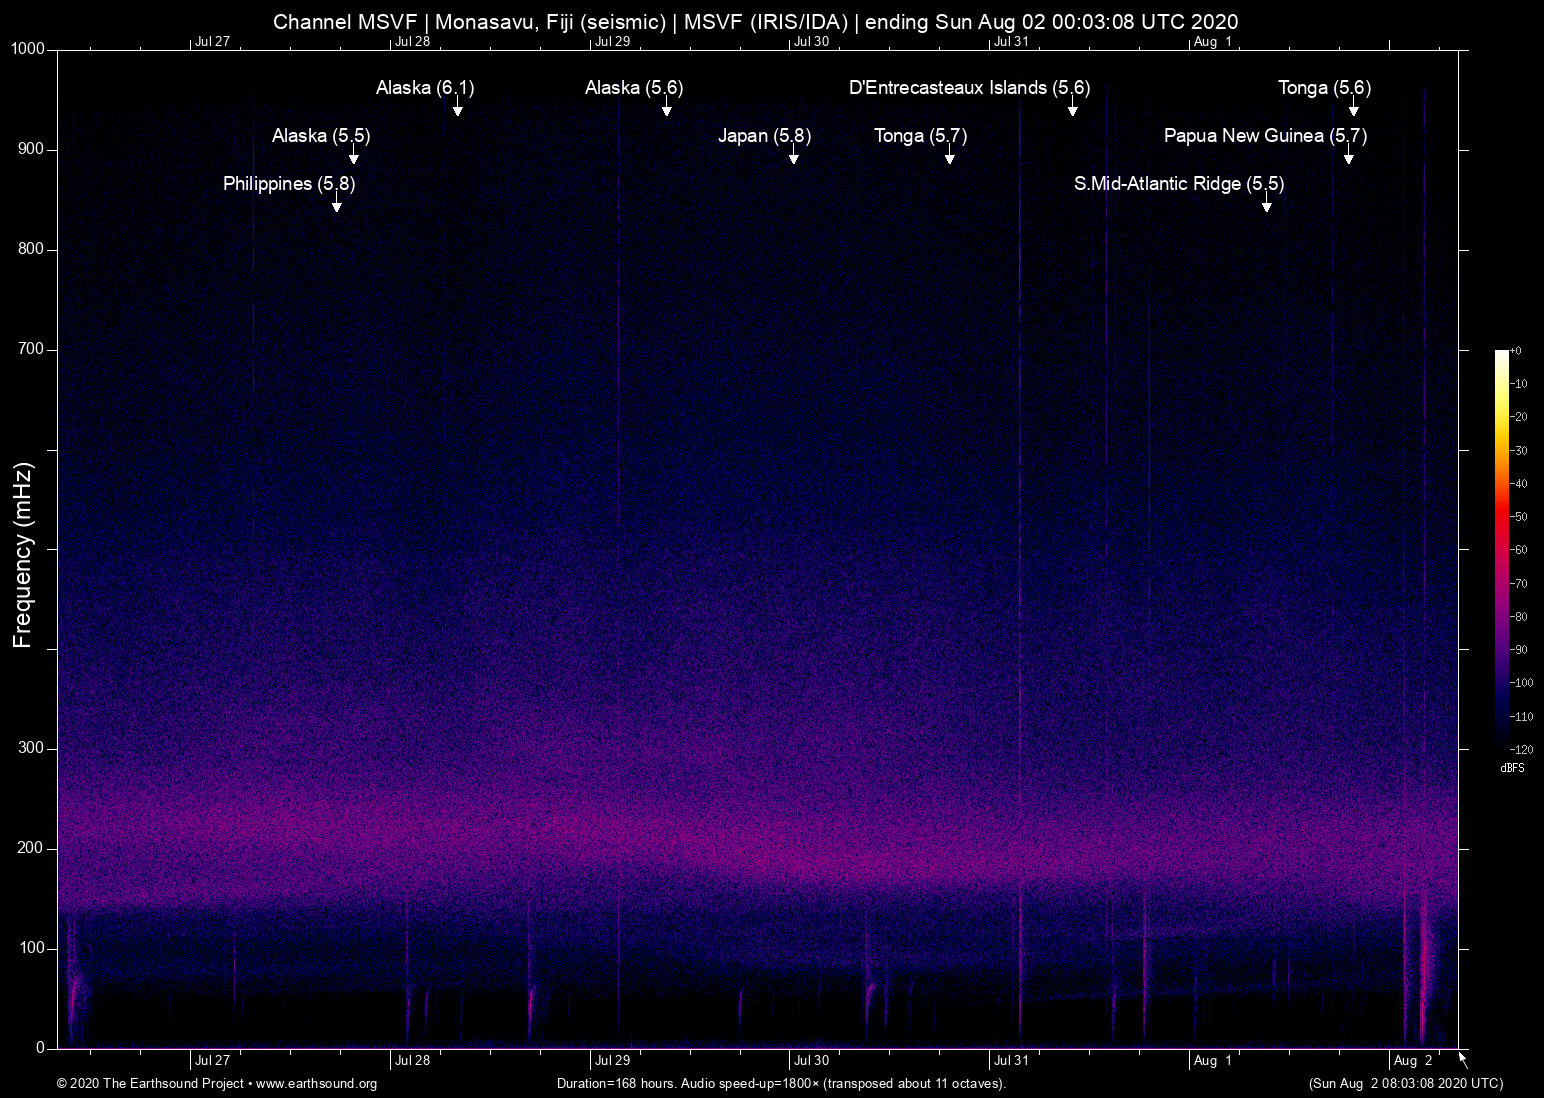The image size is (1544, 1098).
Task: Click the "Audio speed-up=1800×" footer text
Action: (750, 1084)
